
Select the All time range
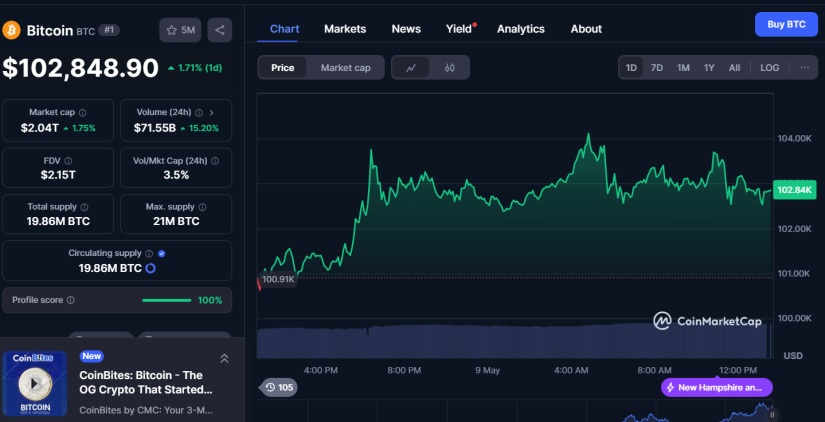(735, 67)
